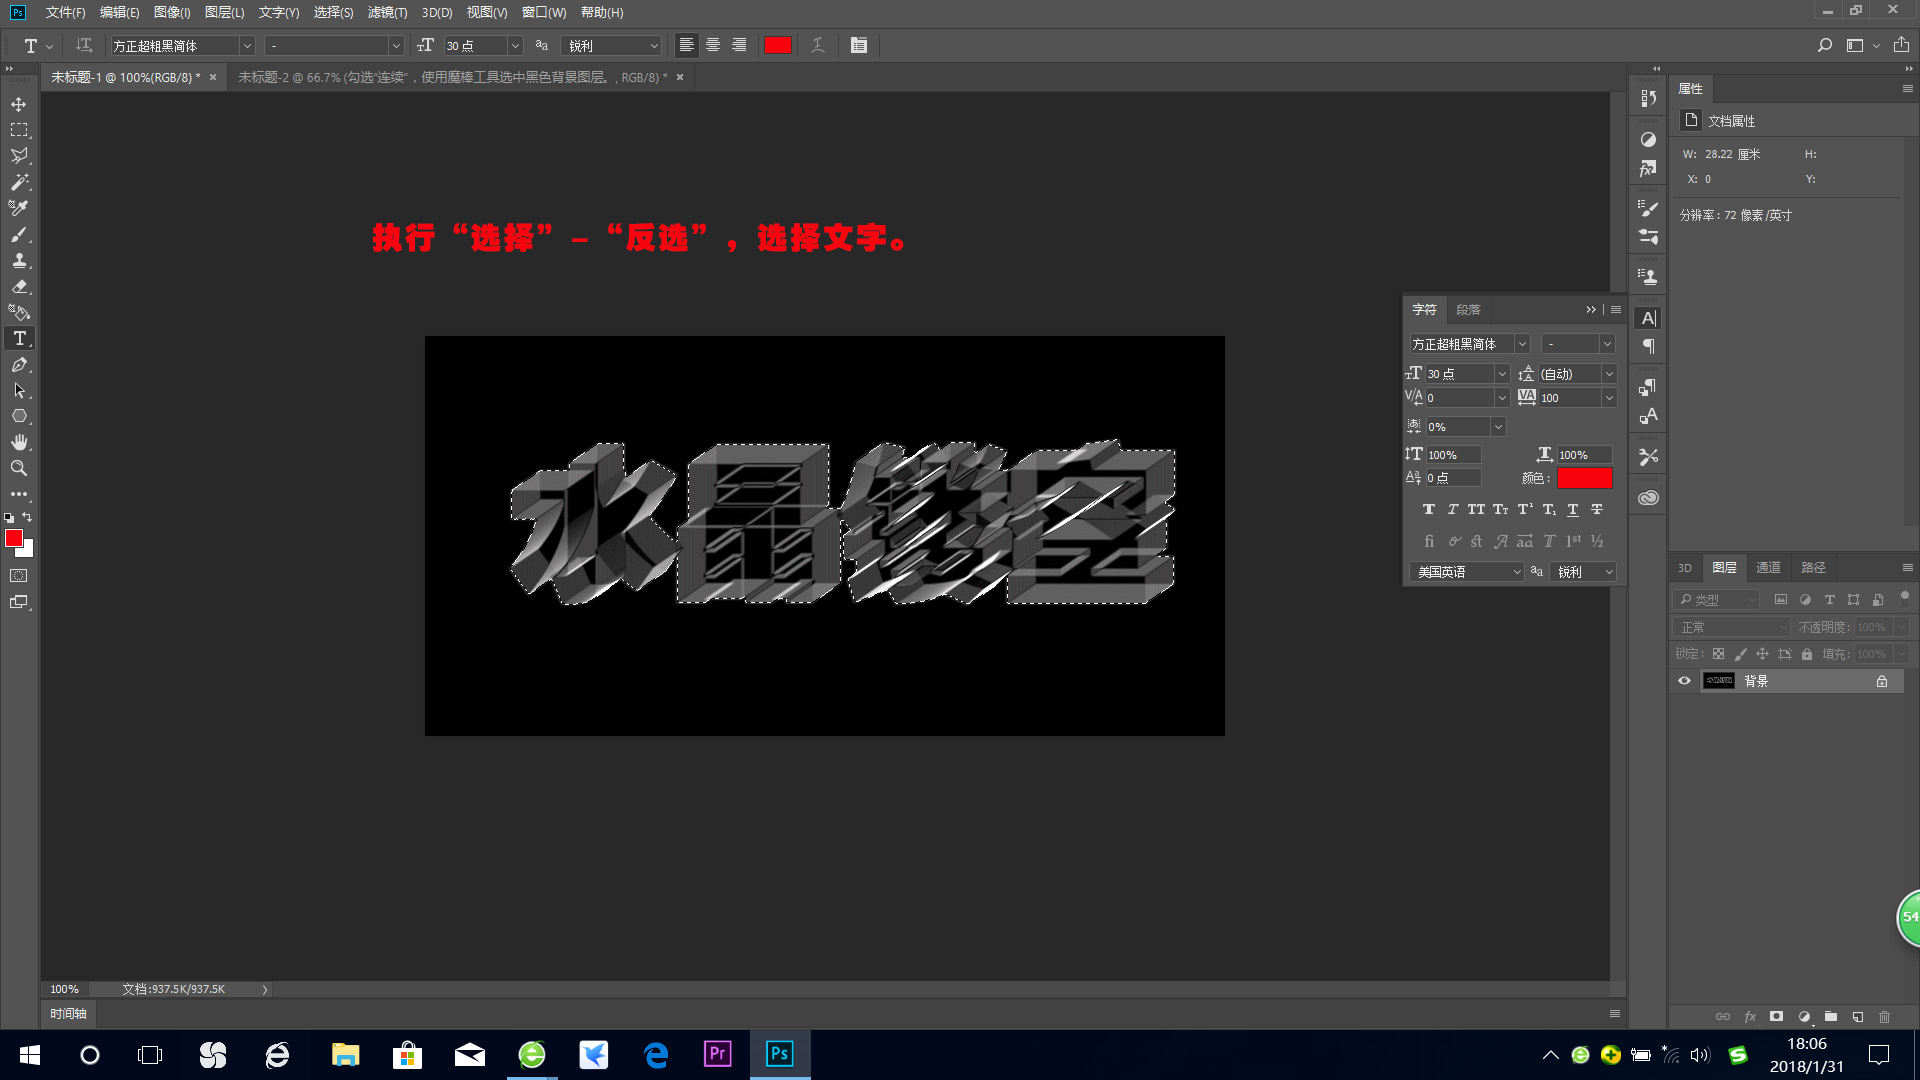Screen dimensions: 1920x1080
Task: Select the Magic Wand tool
Action: click(x=19, y=182)
